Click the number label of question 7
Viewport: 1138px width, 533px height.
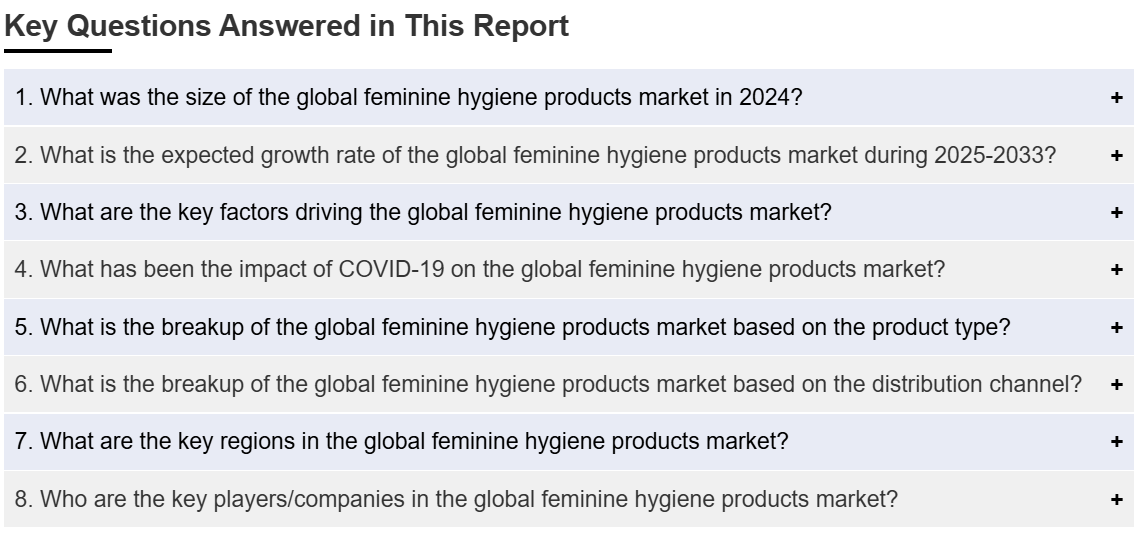24,442
